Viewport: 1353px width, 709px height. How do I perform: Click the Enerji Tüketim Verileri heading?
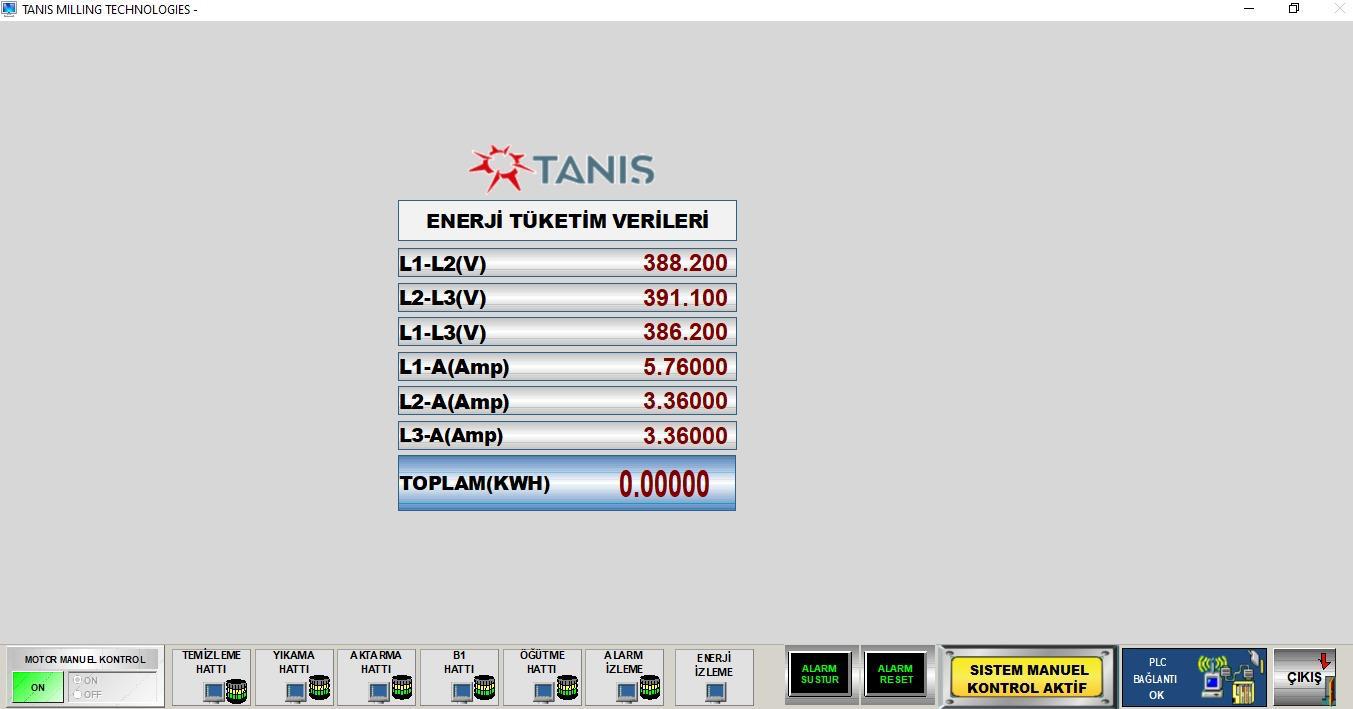tap(567, 221)
